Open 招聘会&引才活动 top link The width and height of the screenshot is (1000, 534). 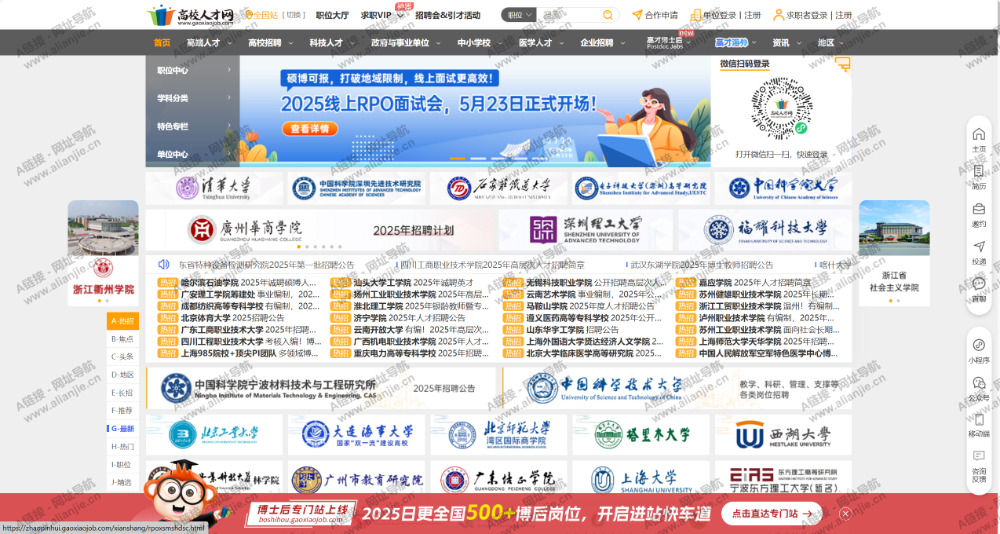pyautogui.click(x=448, y=15)
